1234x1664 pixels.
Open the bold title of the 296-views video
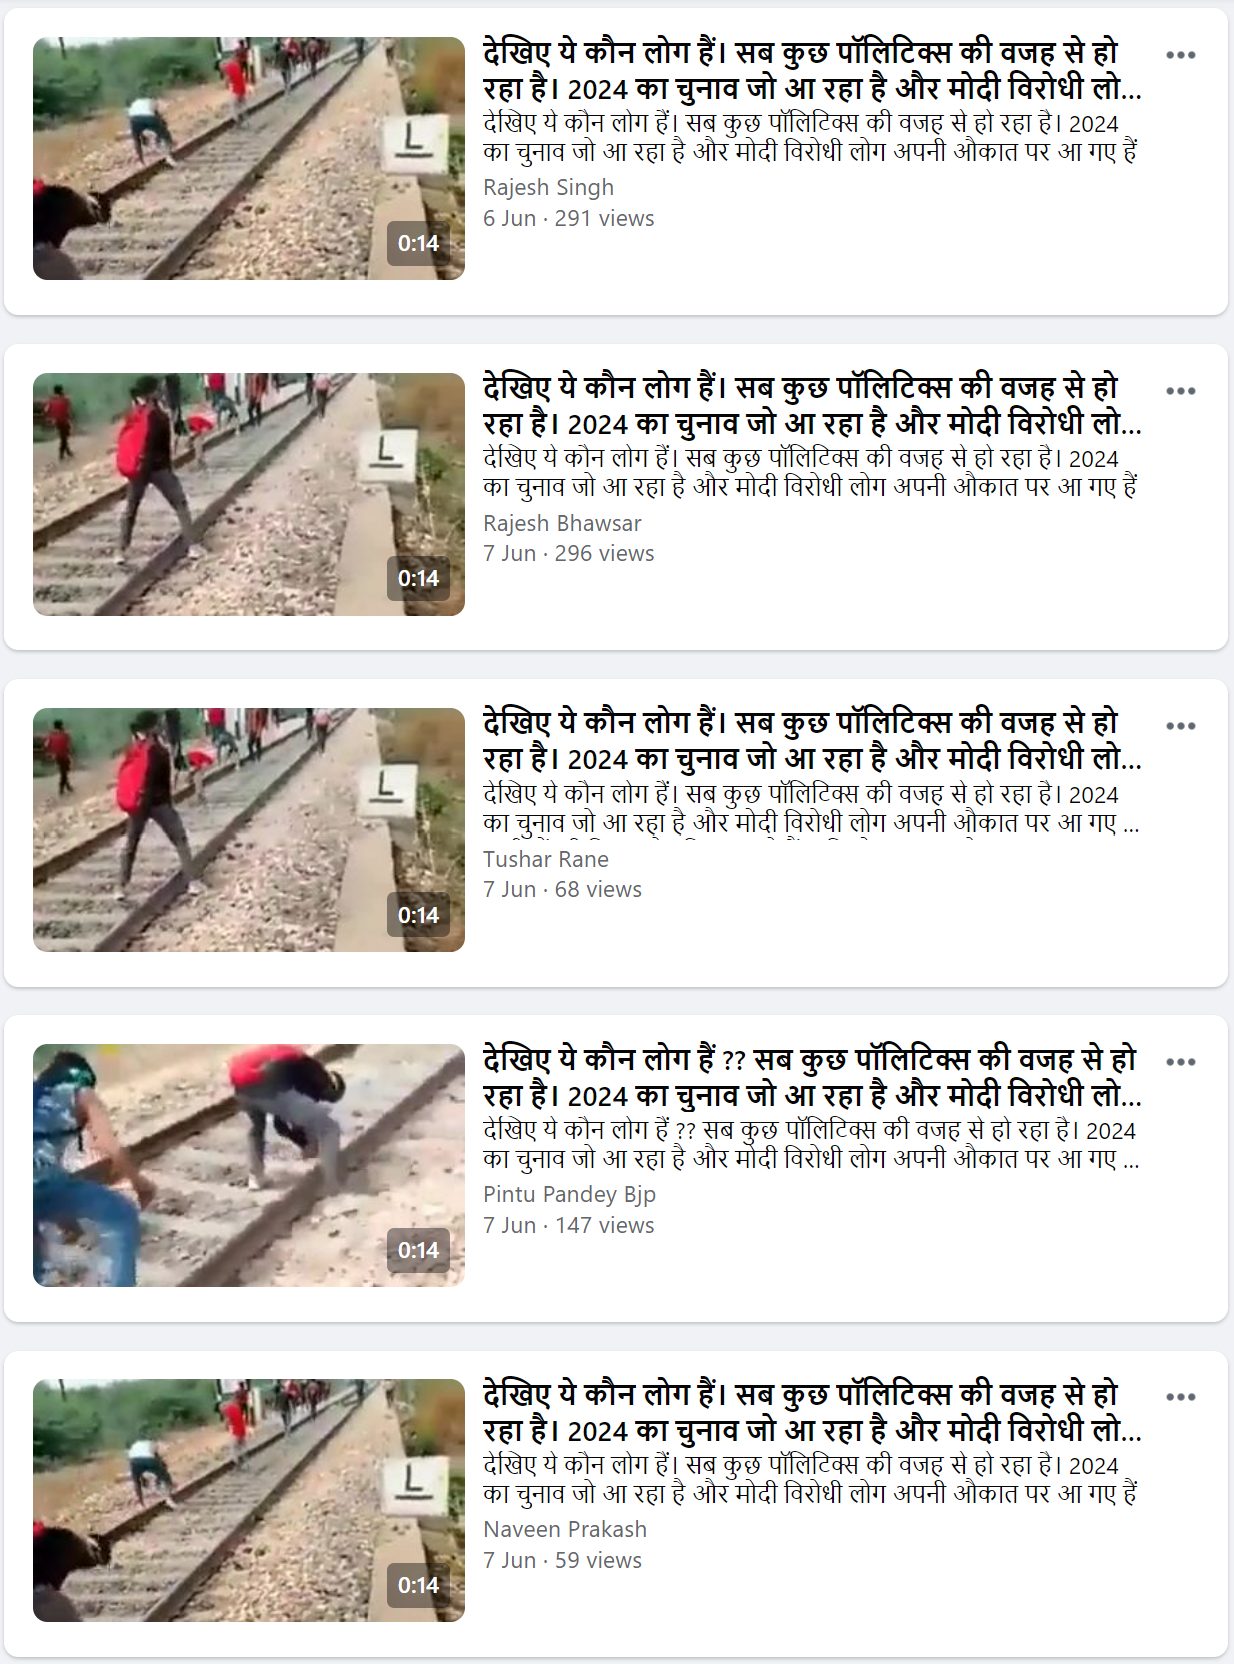click(x=812, y=406)
